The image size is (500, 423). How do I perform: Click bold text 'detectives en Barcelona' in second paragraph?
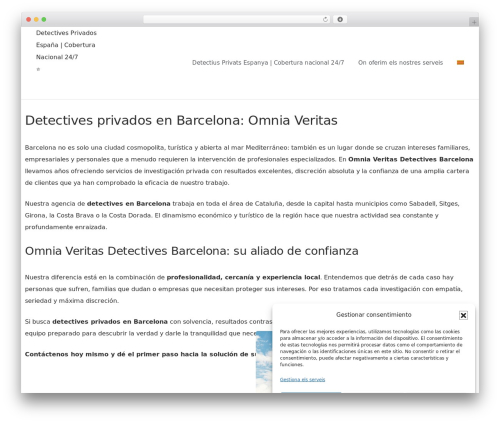click(129, 204)
